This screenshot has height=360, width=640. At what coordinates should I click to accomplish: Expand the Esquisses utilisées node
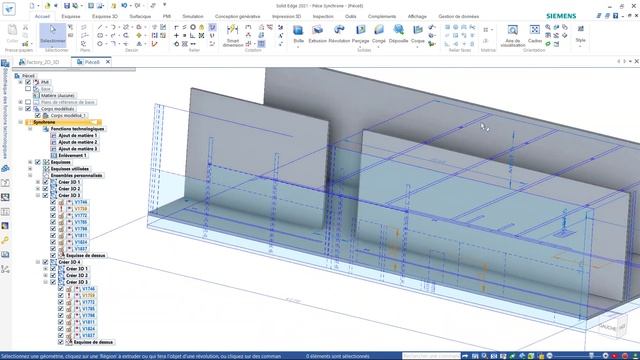click(30, 169)
